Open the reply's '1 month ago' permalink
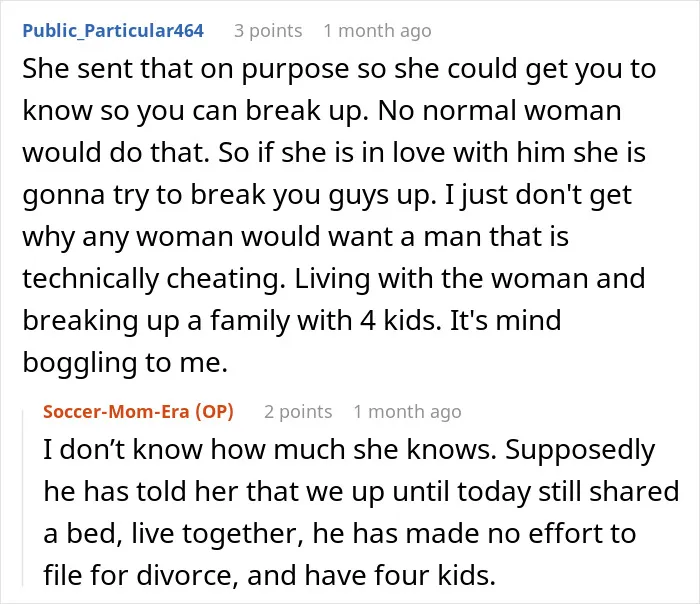This screenshot has height=604, width=700. [x=407, y=412]
